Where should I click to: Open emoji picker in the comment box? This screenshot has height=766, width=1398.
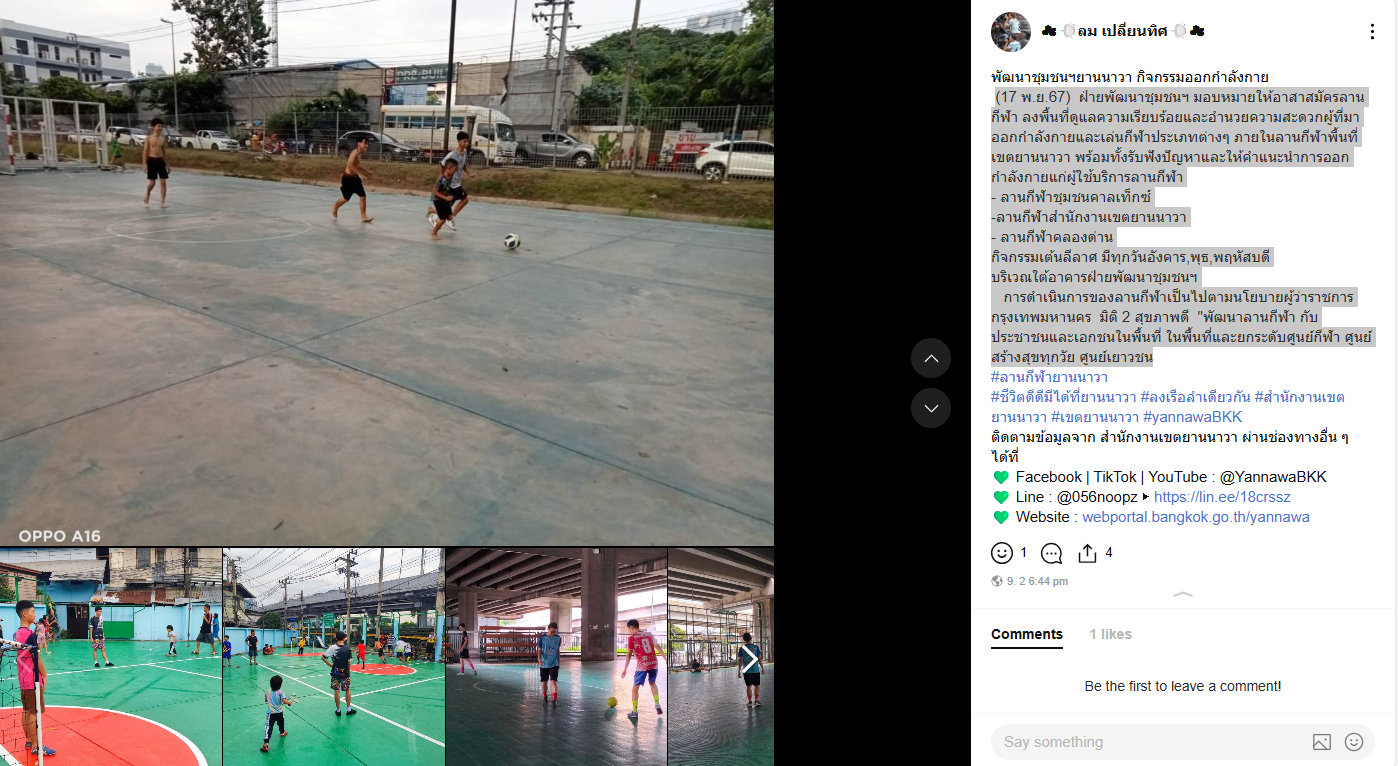click(1354, 742)
